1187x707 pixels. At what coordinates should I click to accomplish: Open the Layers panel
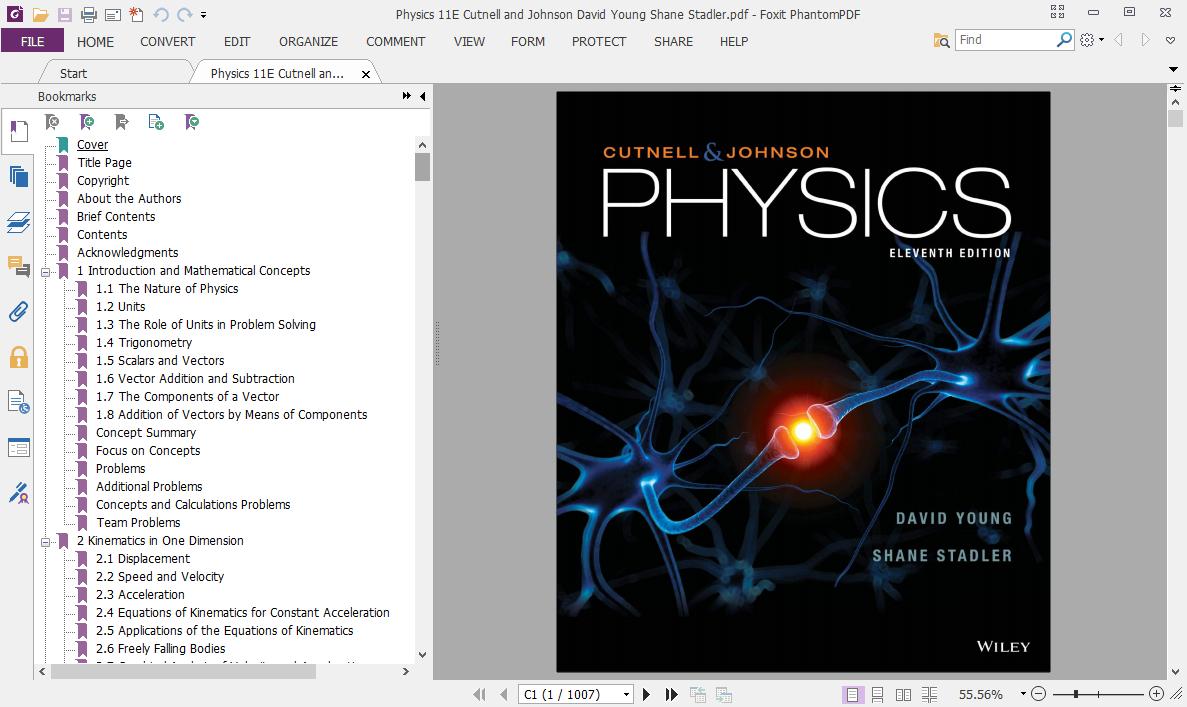click(18, 222)
